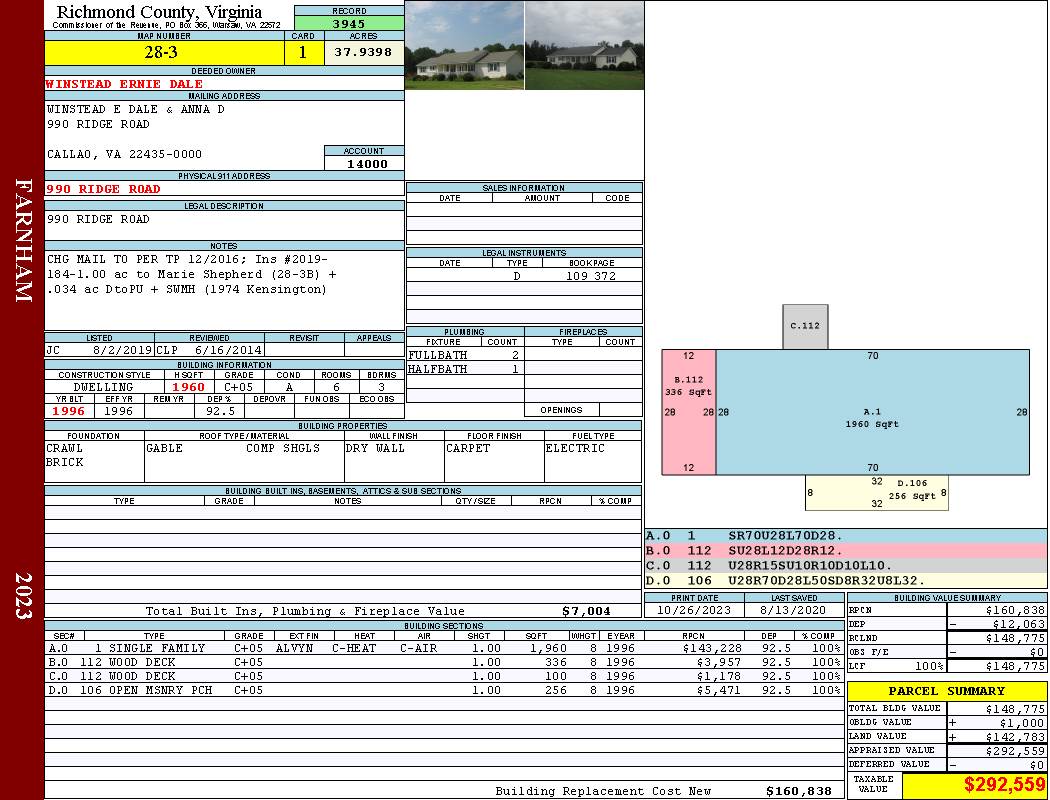Click the pink B.112 336 SqFt sketch area

coord(689,412)
